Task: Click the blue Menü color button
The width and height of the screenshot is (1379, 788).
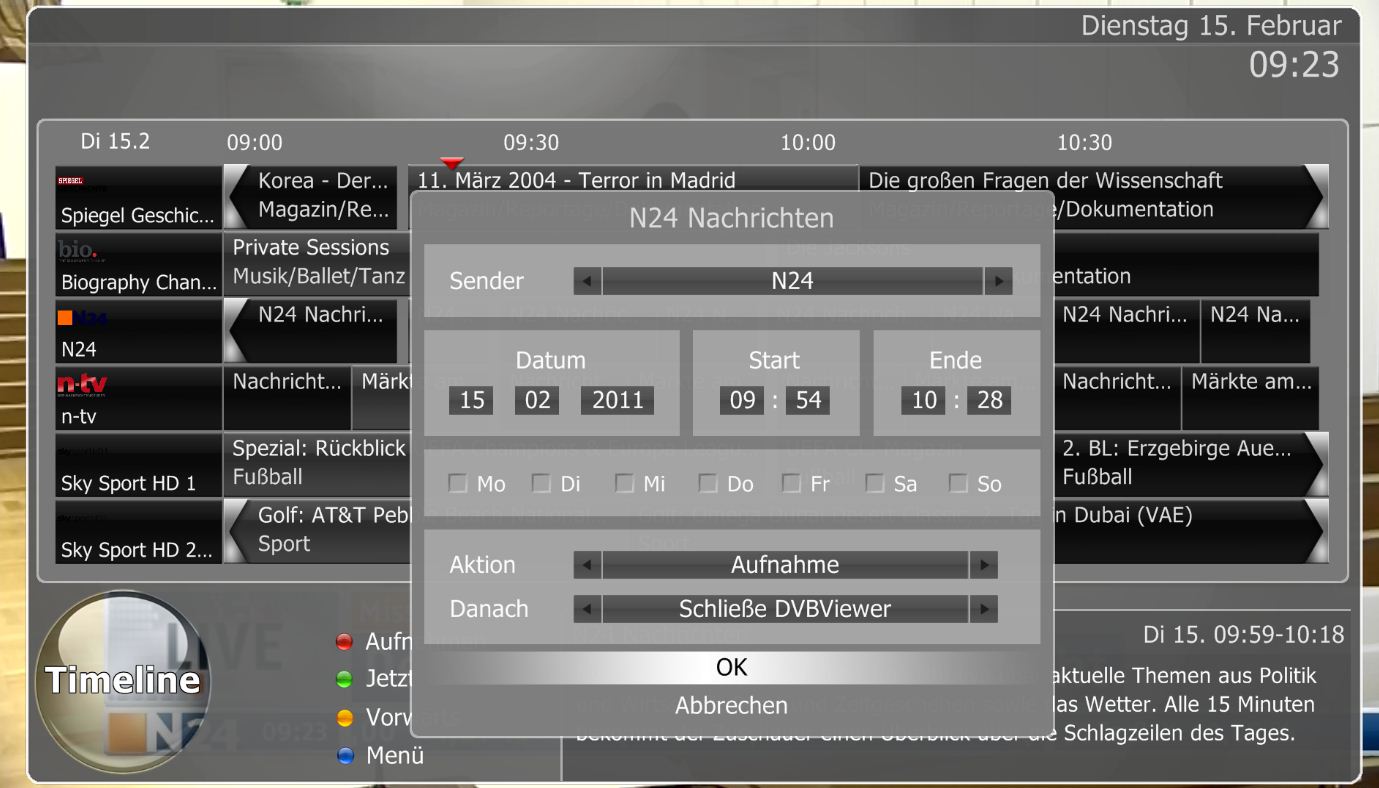Action: [345, 756]
